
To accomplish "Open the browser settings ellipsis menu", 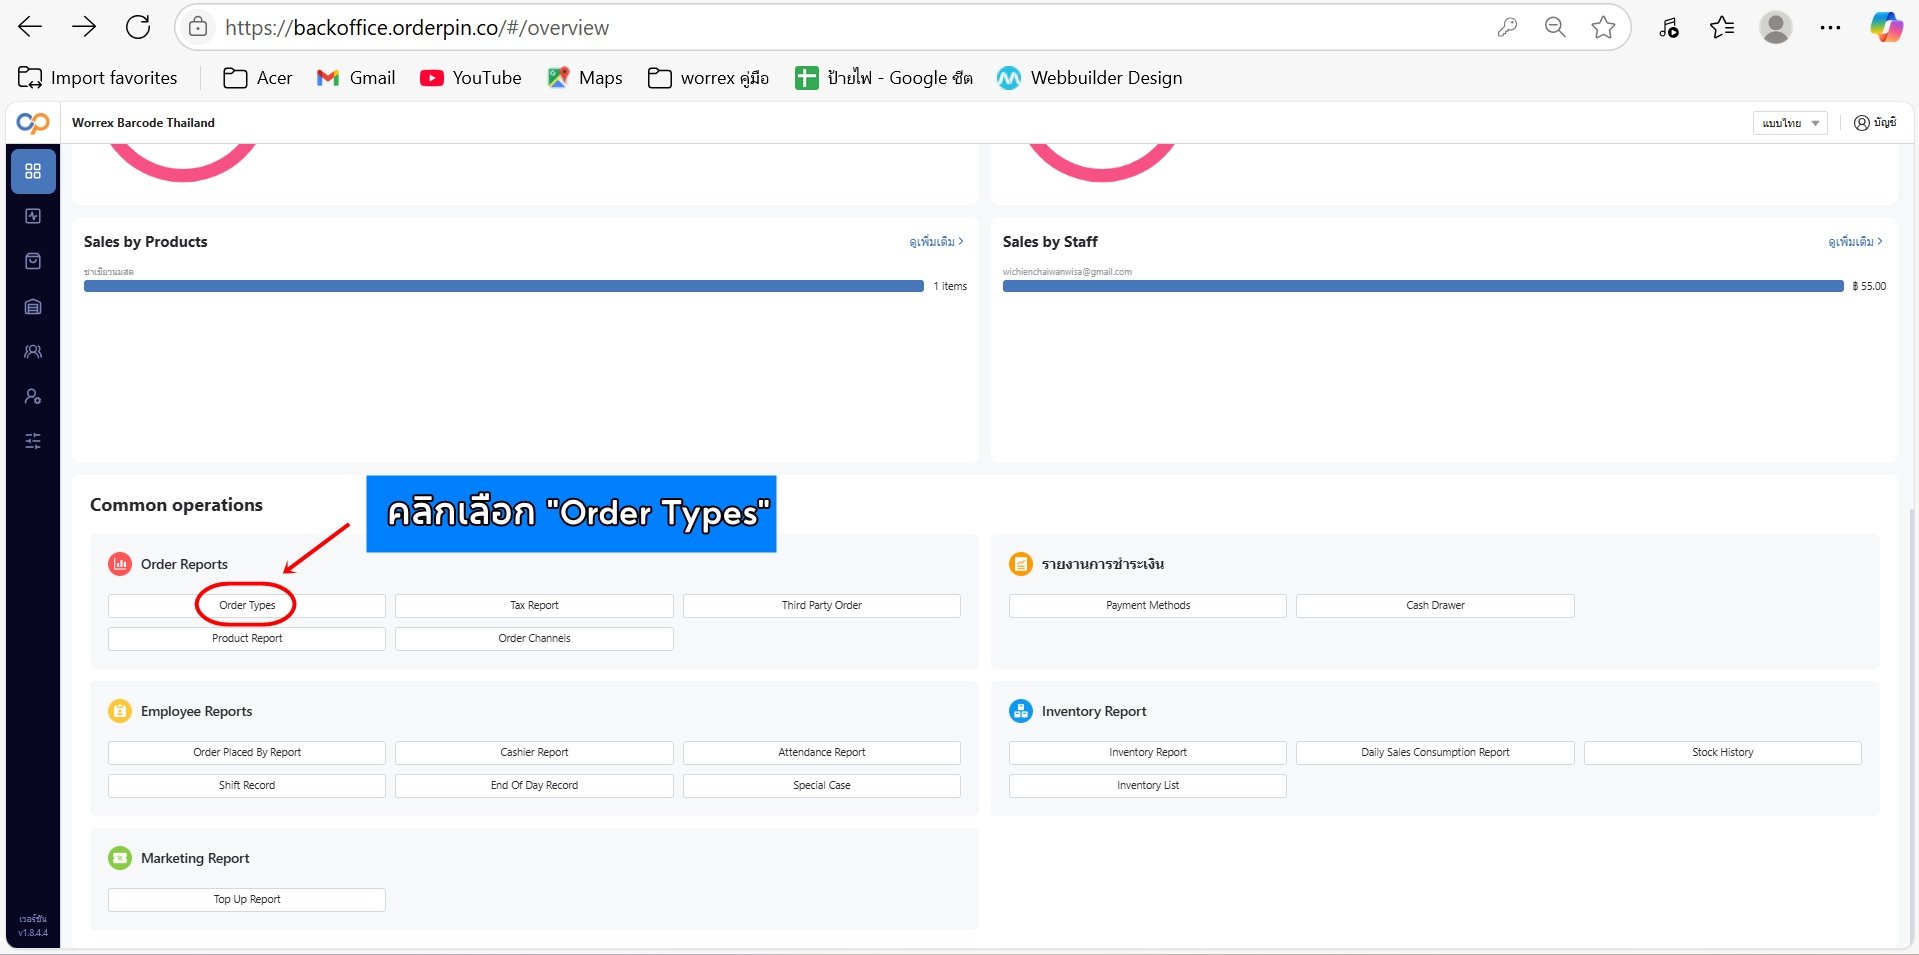I will click(1830, 28).
